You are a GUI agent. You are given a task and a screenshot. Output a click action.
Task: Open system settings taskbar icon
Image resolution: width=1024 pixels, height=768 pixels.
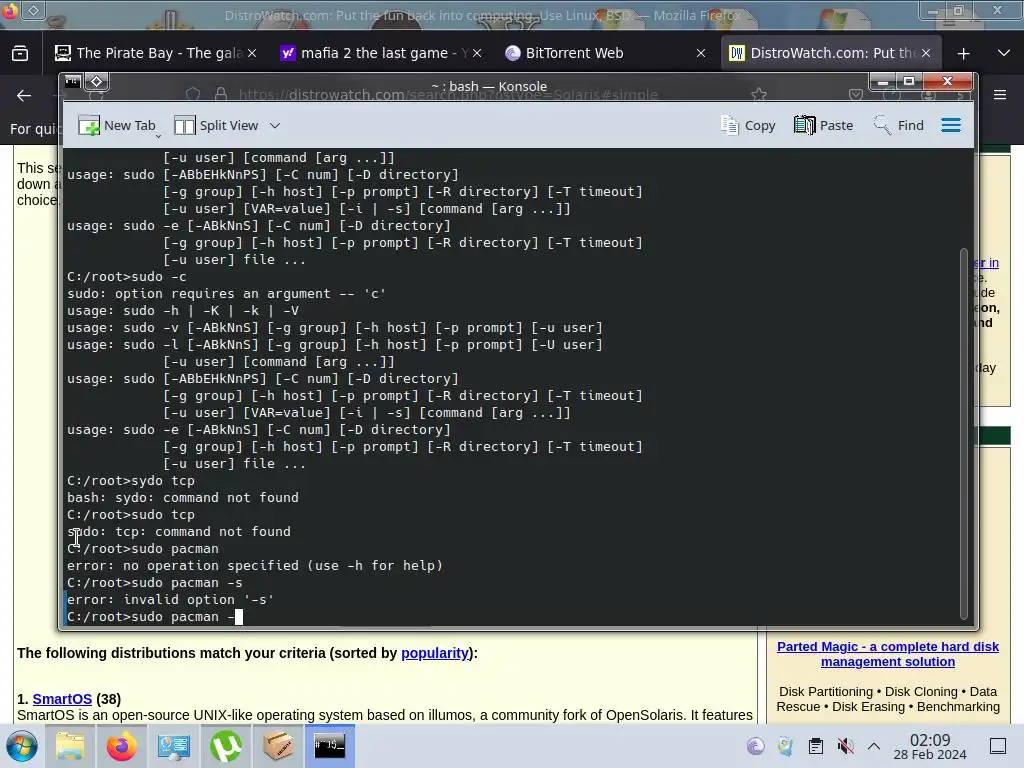click(174, 746)
